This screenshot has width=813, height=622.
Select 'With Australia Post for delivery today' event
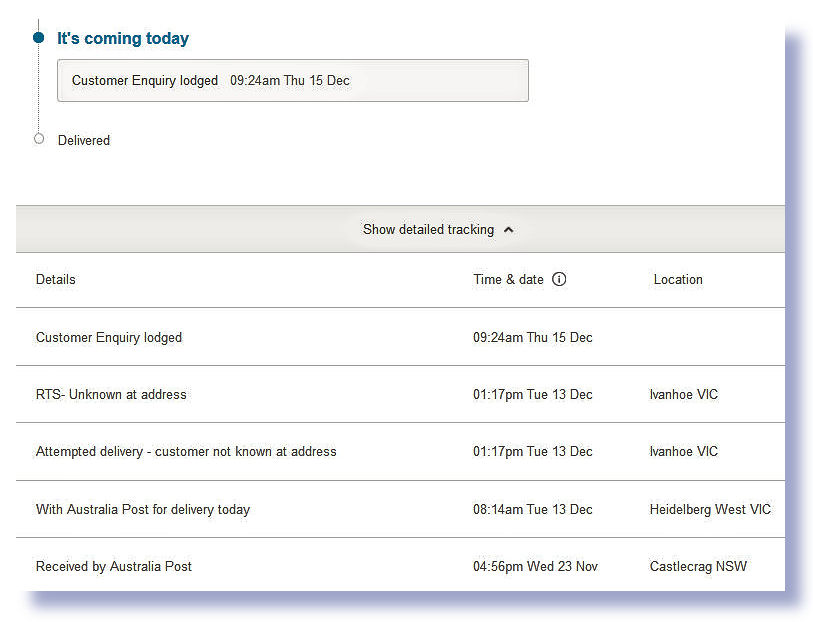coord(143,510)
